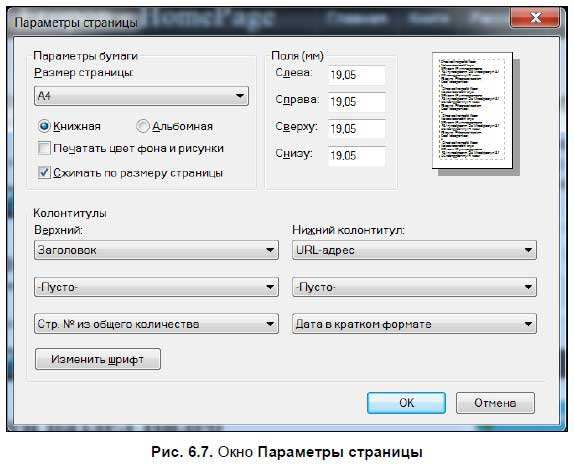Screen dimensions: 574x464
Task: Open the A4 page size dropdown
Action: tap(141, 96)
